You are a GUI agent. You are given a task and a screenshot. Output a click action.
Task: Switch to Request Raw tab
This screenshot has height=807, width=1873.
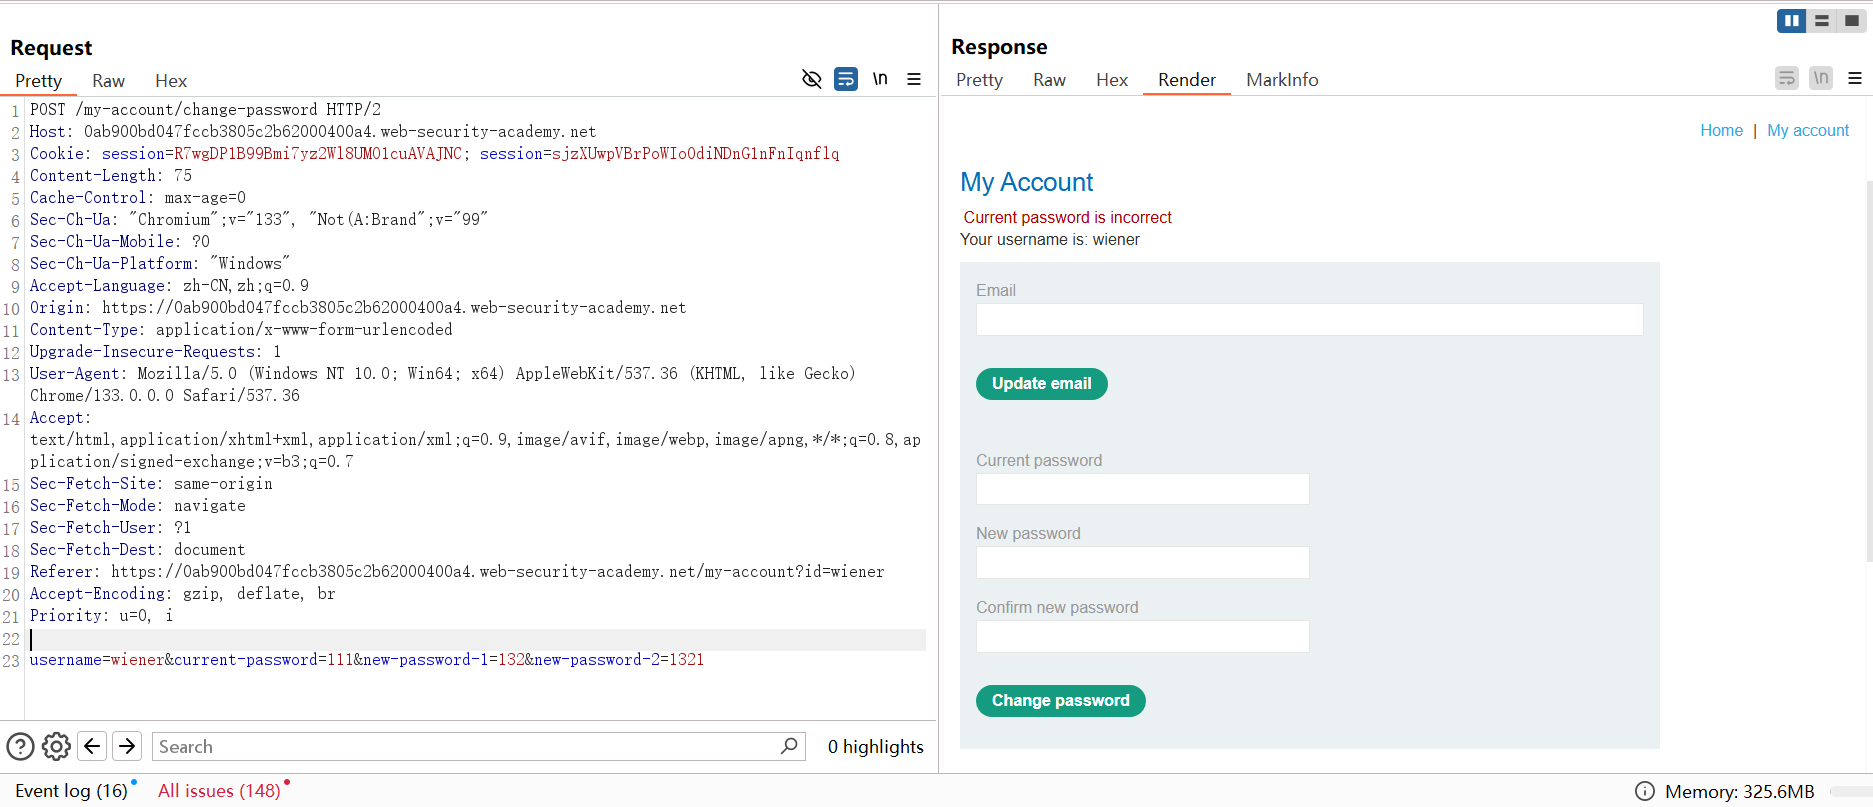[x=108, y=81]
